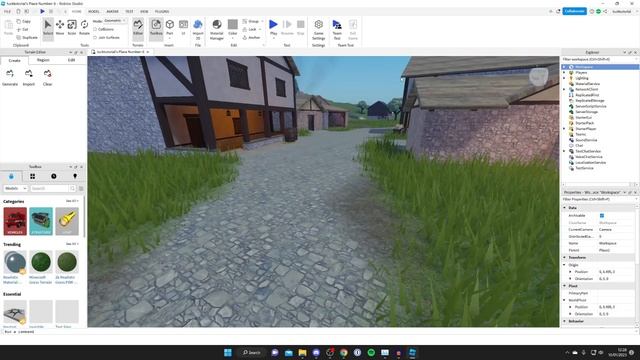Open the Toolbox Inventory grid icon
The width and height of the screenshot is (640, 360).
click(x=32, y=176)
